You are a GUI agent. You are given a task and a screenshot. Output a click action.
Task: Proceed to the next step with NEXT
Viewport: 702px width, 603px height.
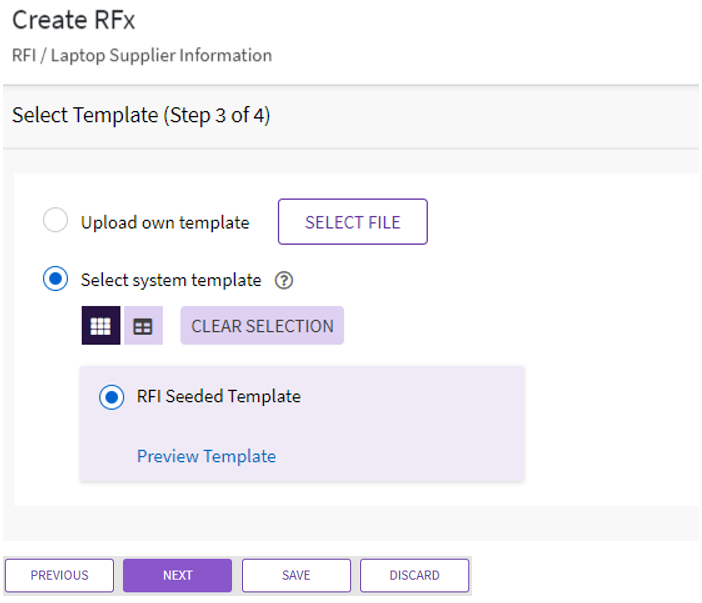point(177,575)
